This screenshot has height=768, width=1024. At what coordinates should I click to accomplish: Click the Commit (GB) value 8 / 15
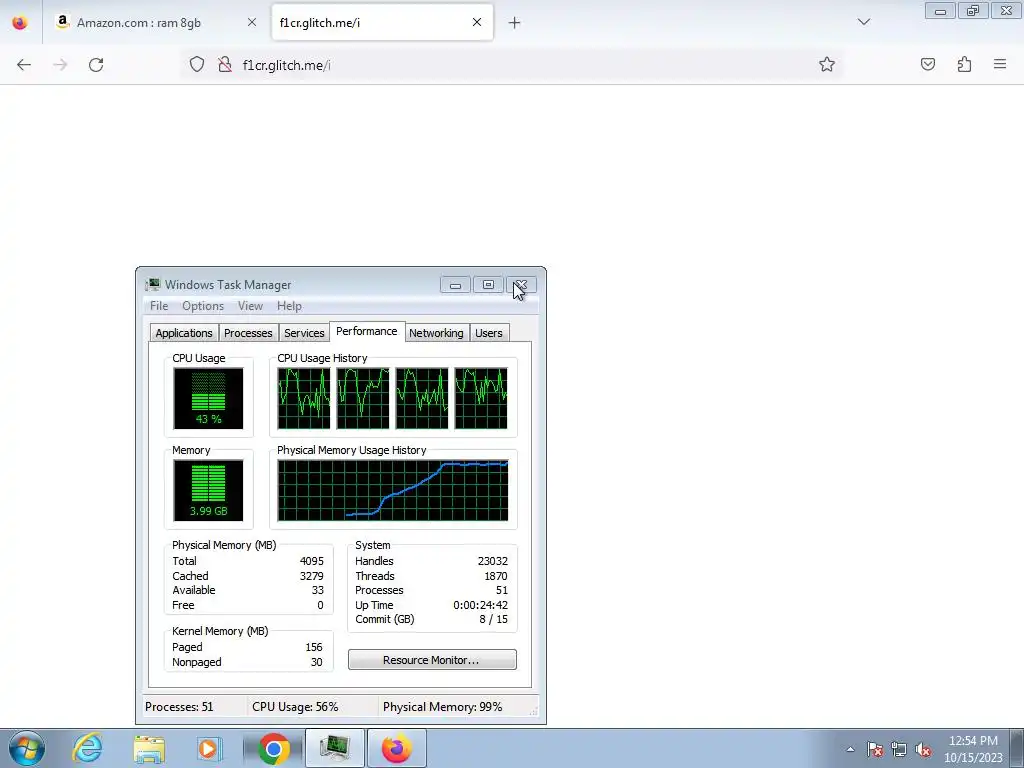(494, 619)
